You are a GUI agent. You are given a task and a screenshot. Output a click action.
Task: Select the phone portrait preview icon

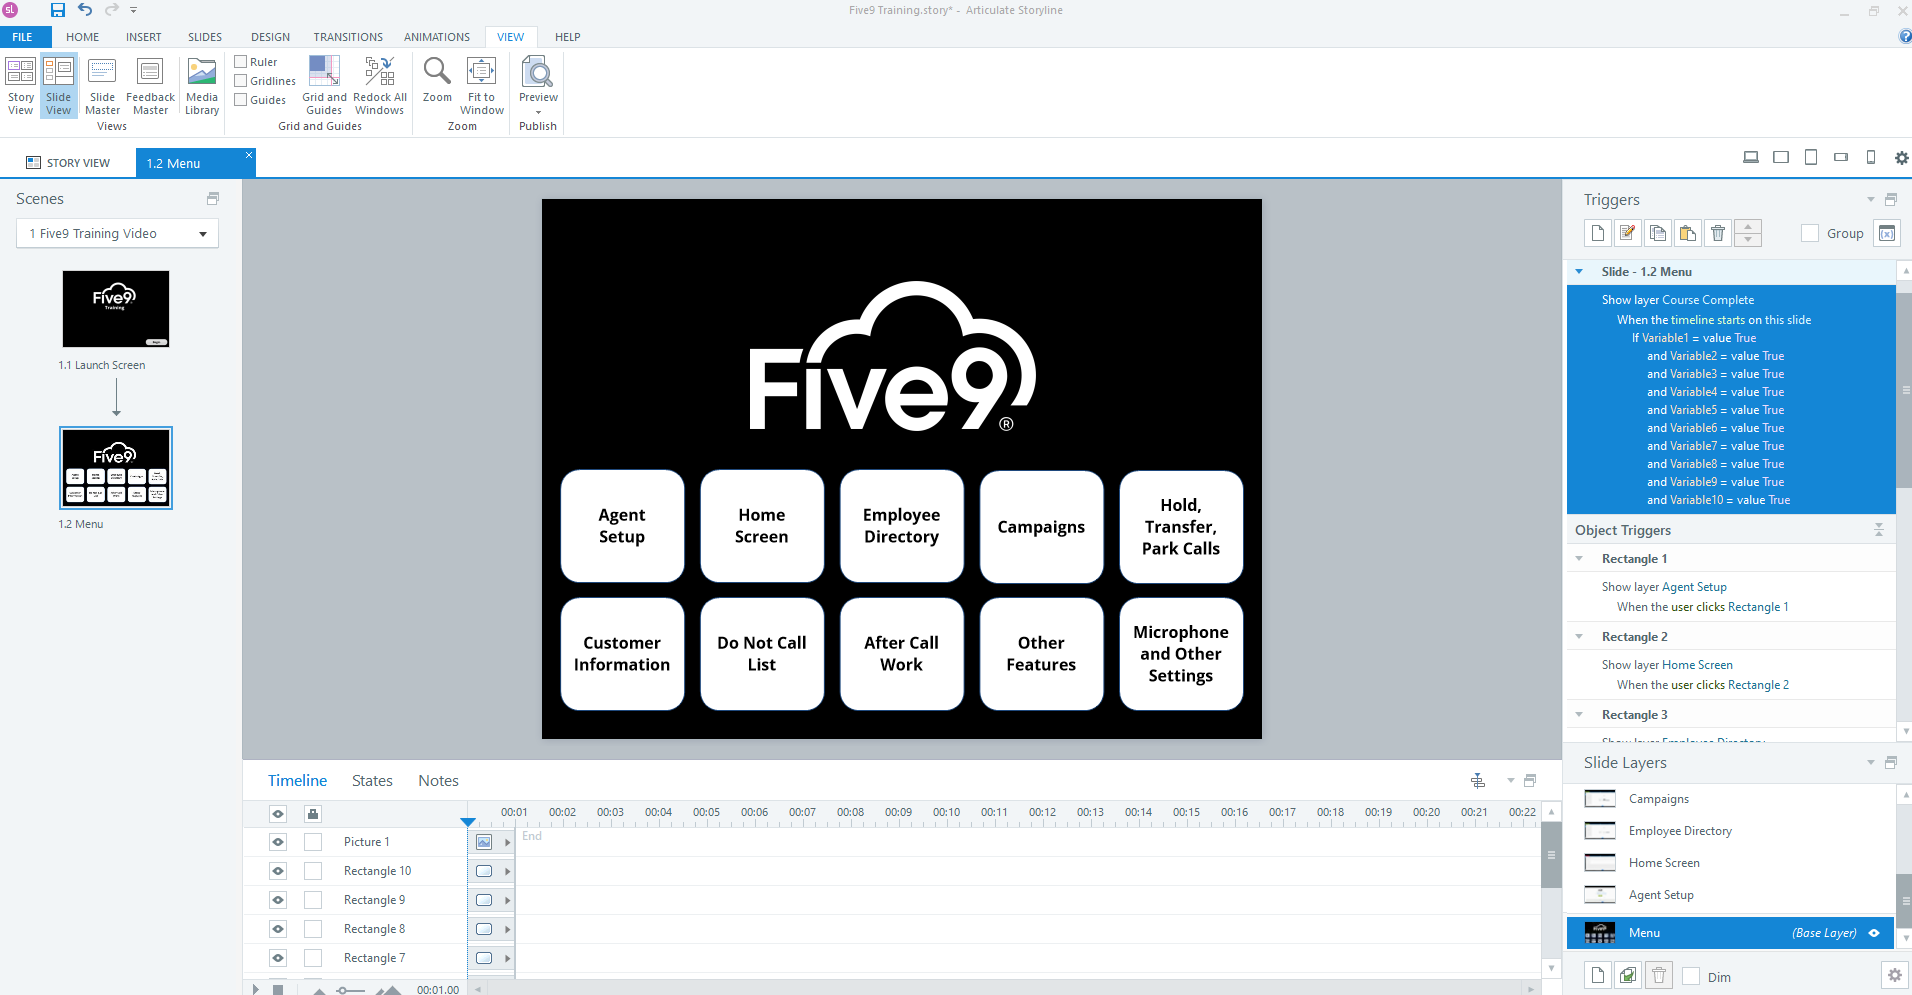[1871, 158]
